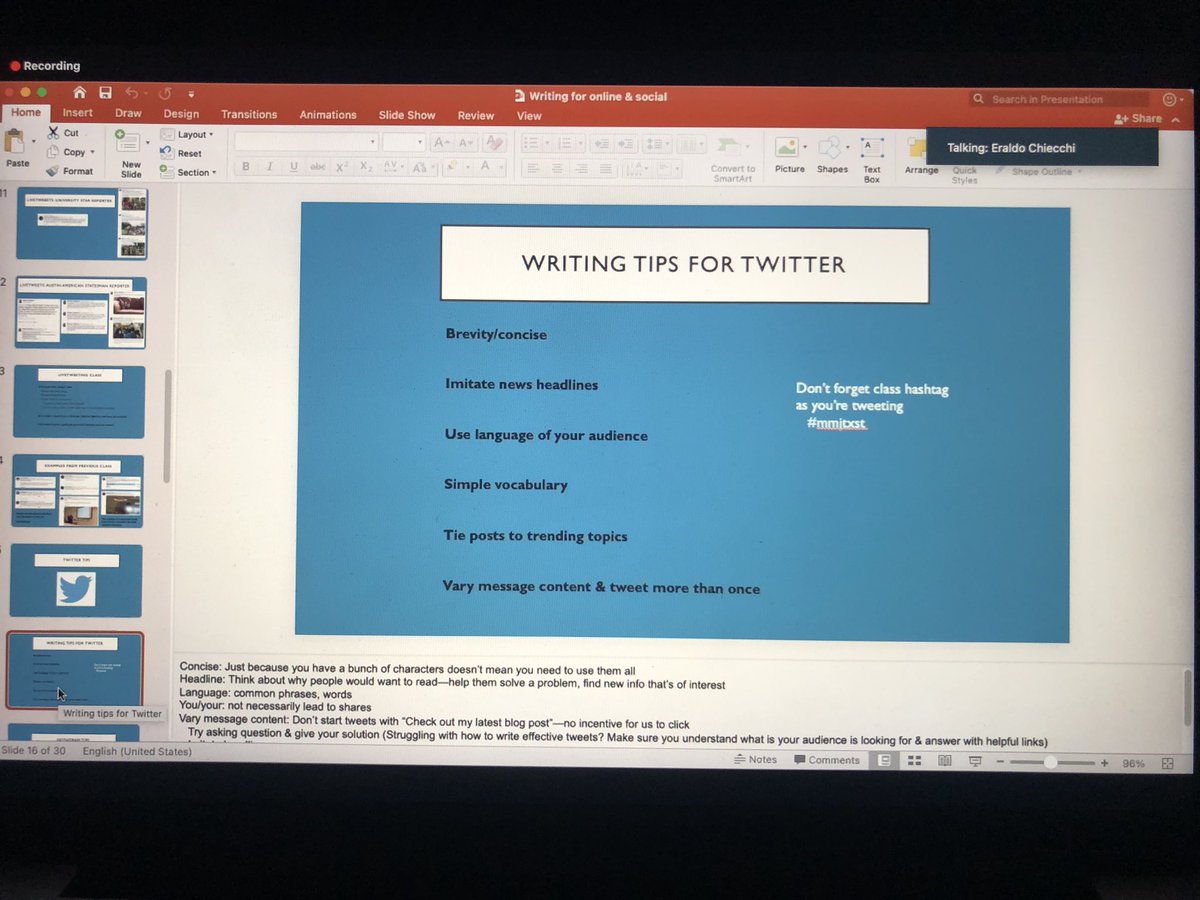This screenshot has height=900, width=1200.
Task: Click the Slide Sorter view icon
Action: 914,761
